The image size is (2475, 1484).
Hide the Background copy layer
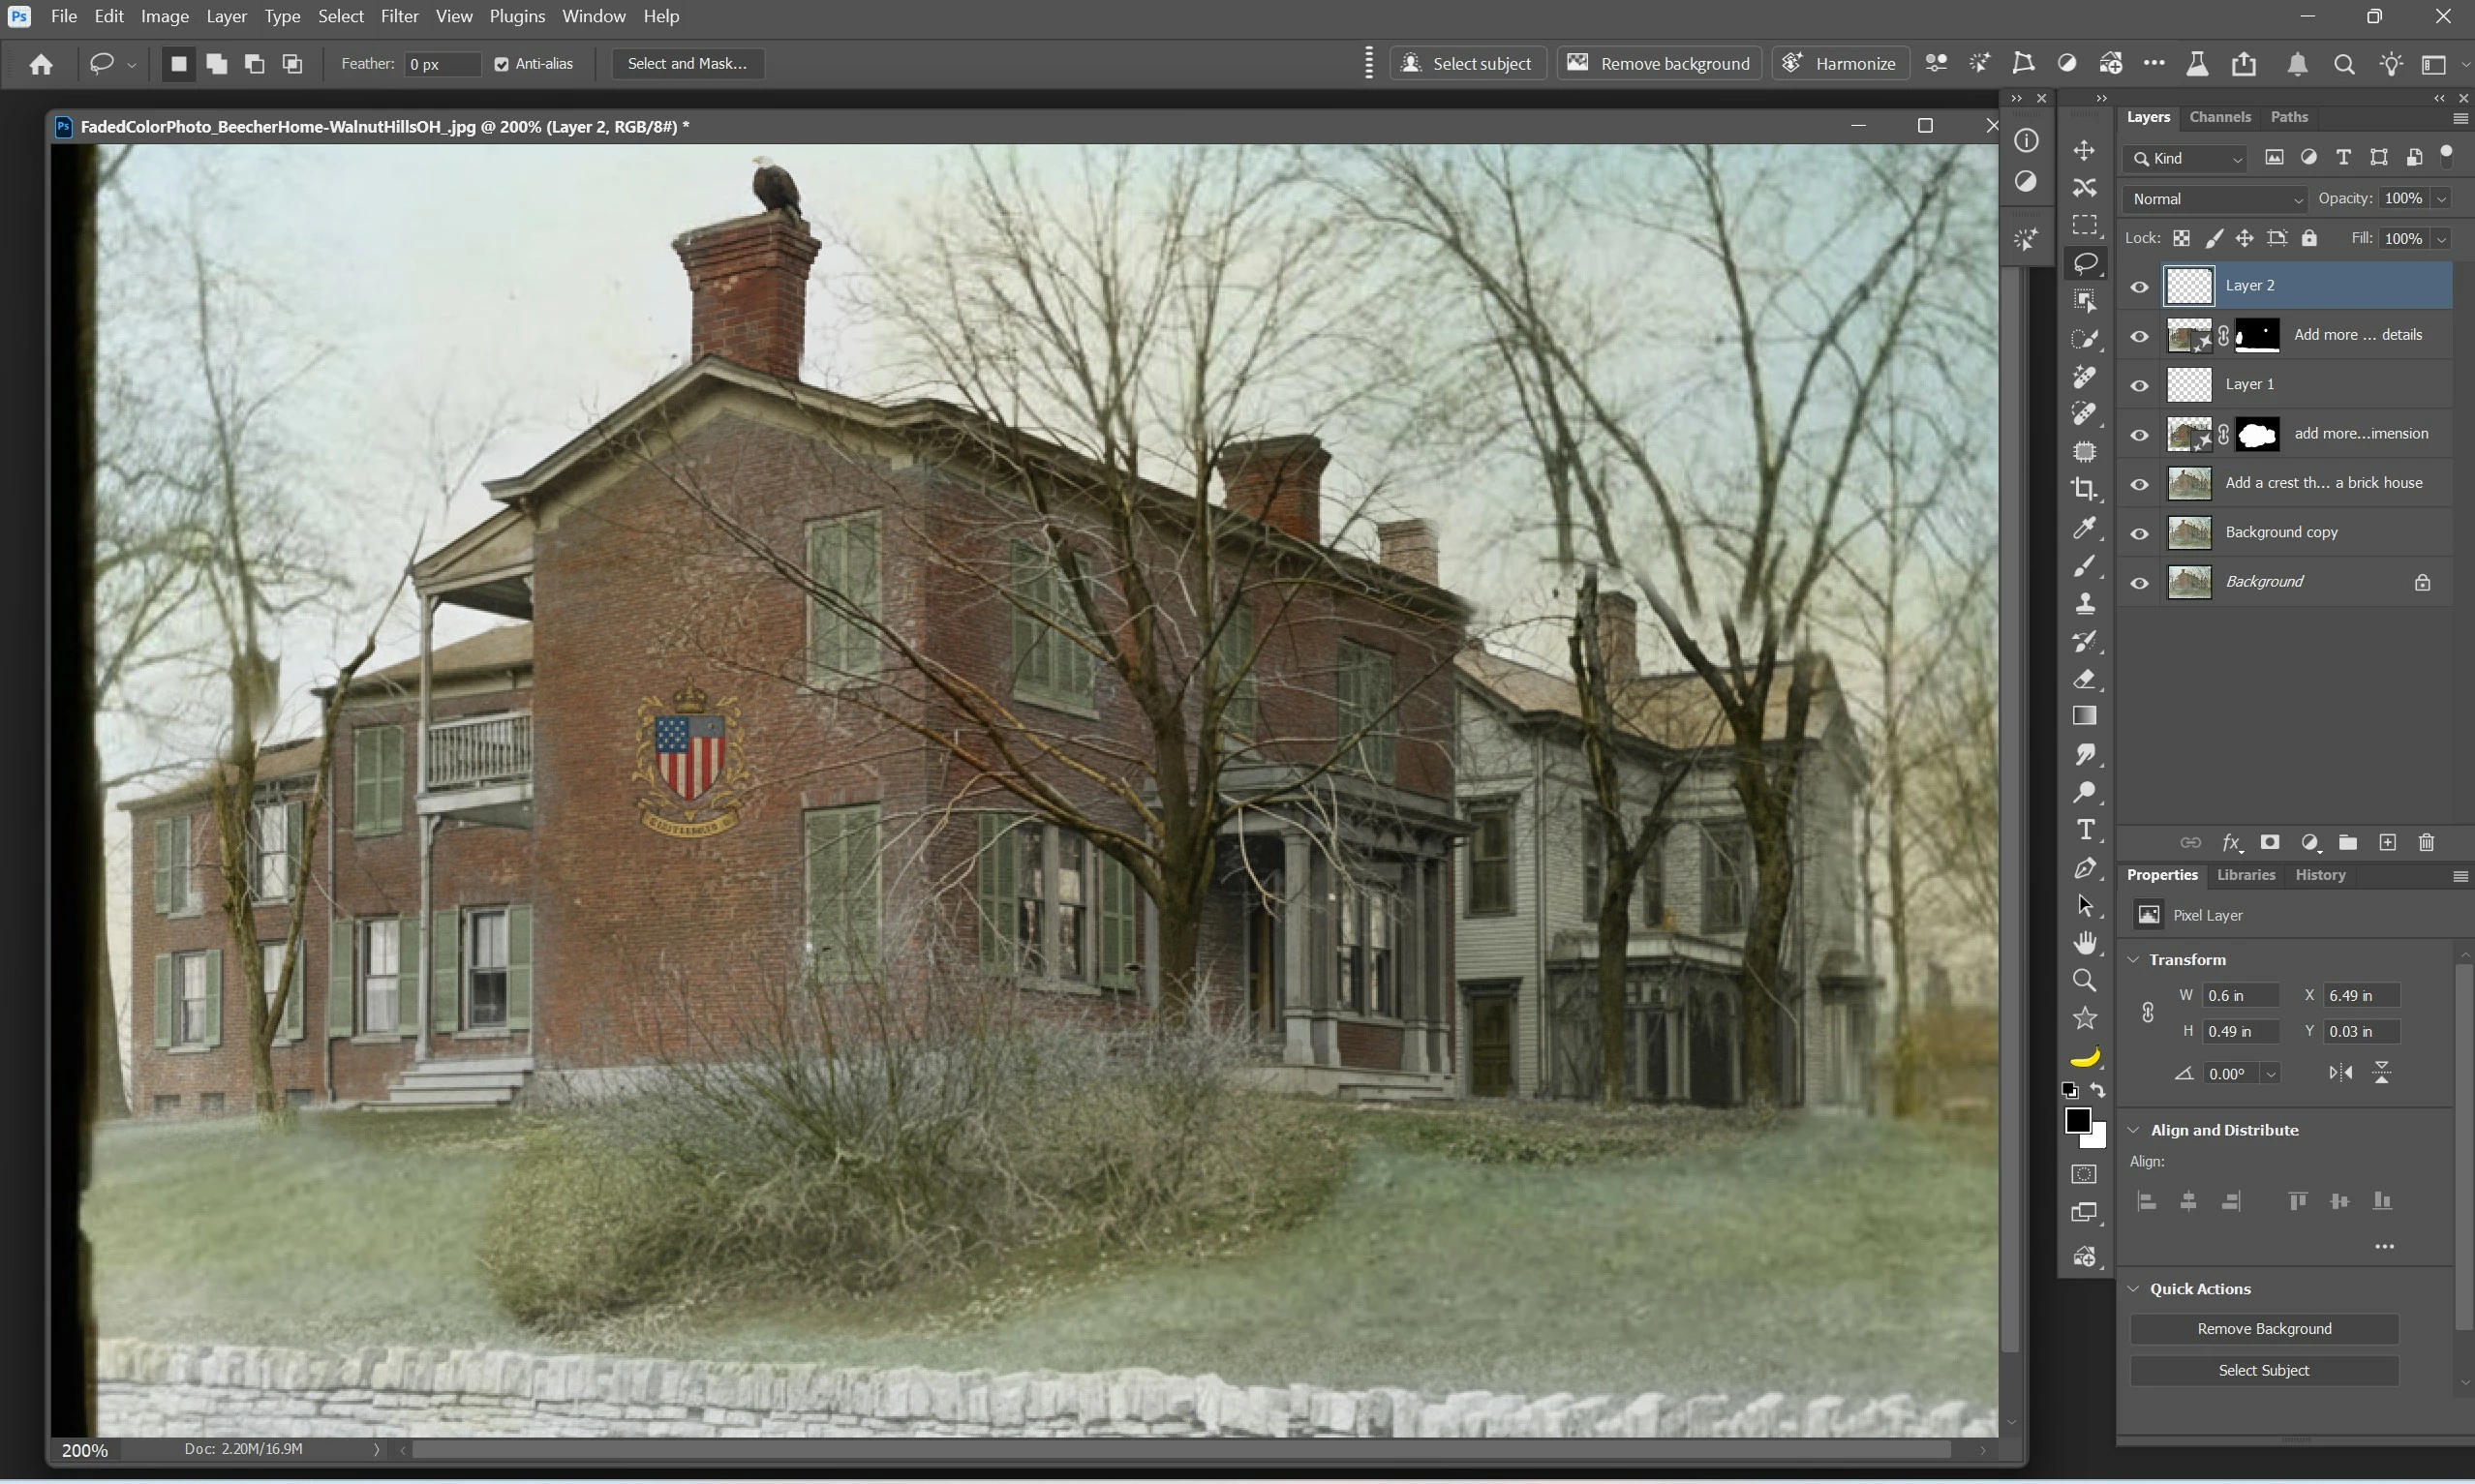(x=2139, y=533)
